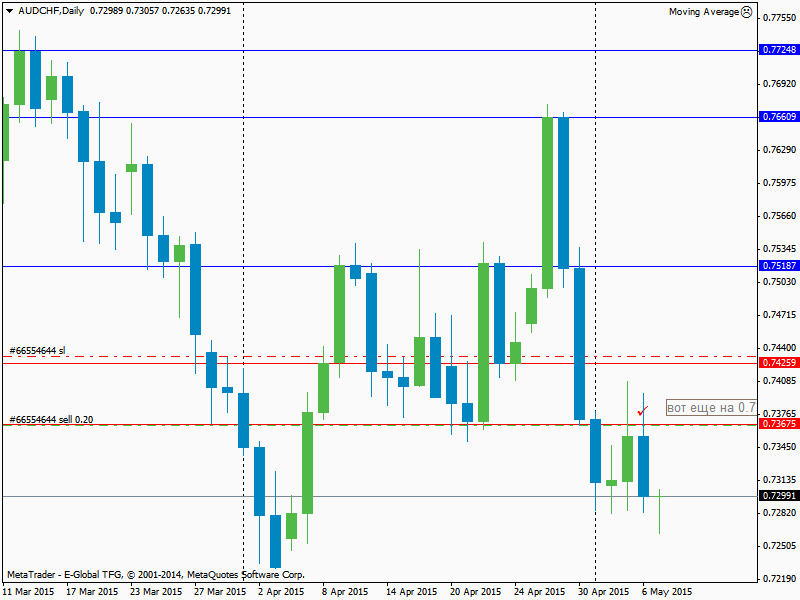This screenshot has width=800, height=600.
Task: Click the 30 Apr 2015 date label
Action: tap(604, 591)
